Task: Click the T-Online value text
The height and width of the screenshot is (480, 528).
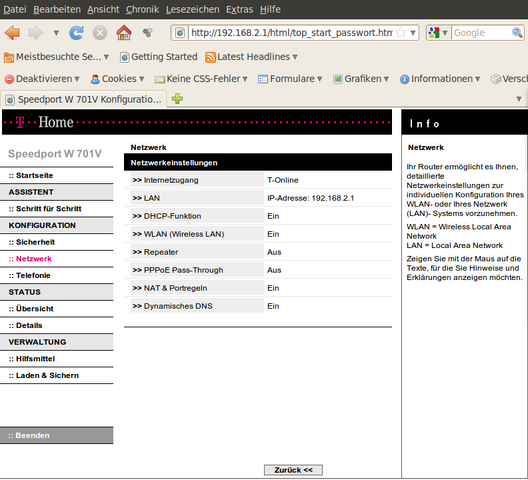Action: click(283, 180)
